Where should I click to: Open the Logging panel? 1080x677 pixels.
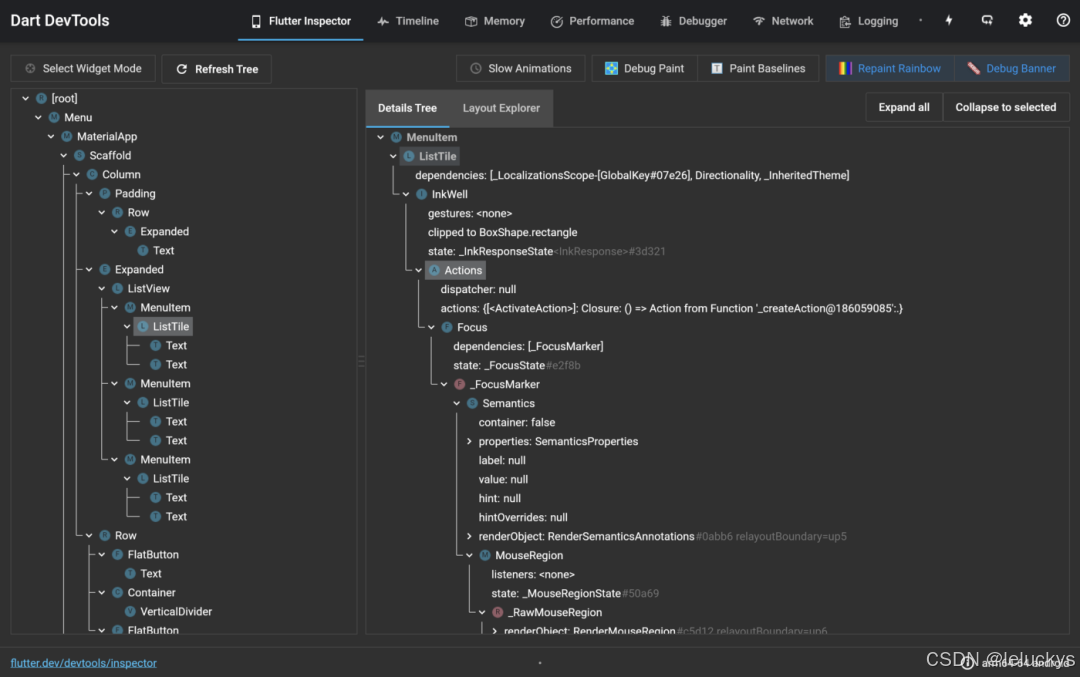pyautogui.click(x=868, y=20)
